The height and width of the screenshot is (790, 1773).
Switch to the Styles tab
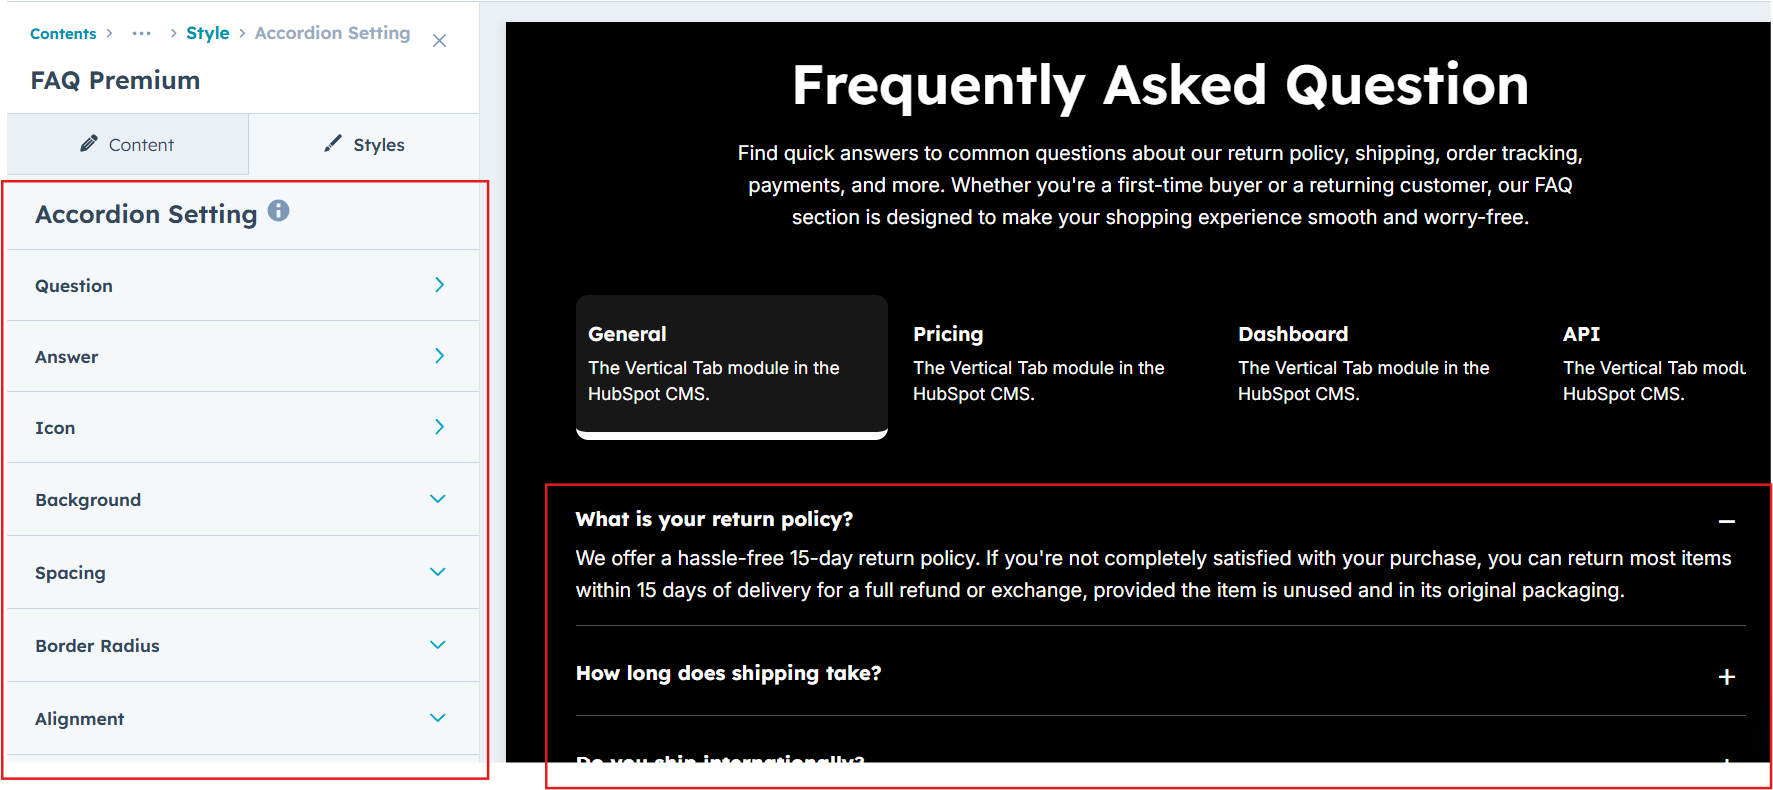coord(364,145)
